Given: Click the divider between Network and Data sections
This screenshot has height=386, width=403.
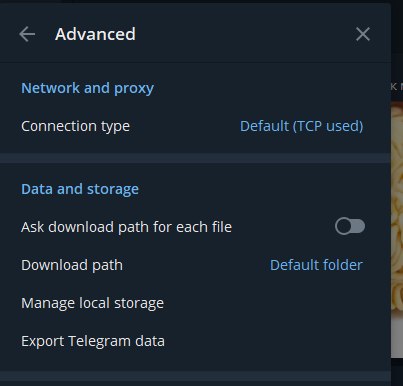Looking at the screenshot, I should [x=195, y=158].
